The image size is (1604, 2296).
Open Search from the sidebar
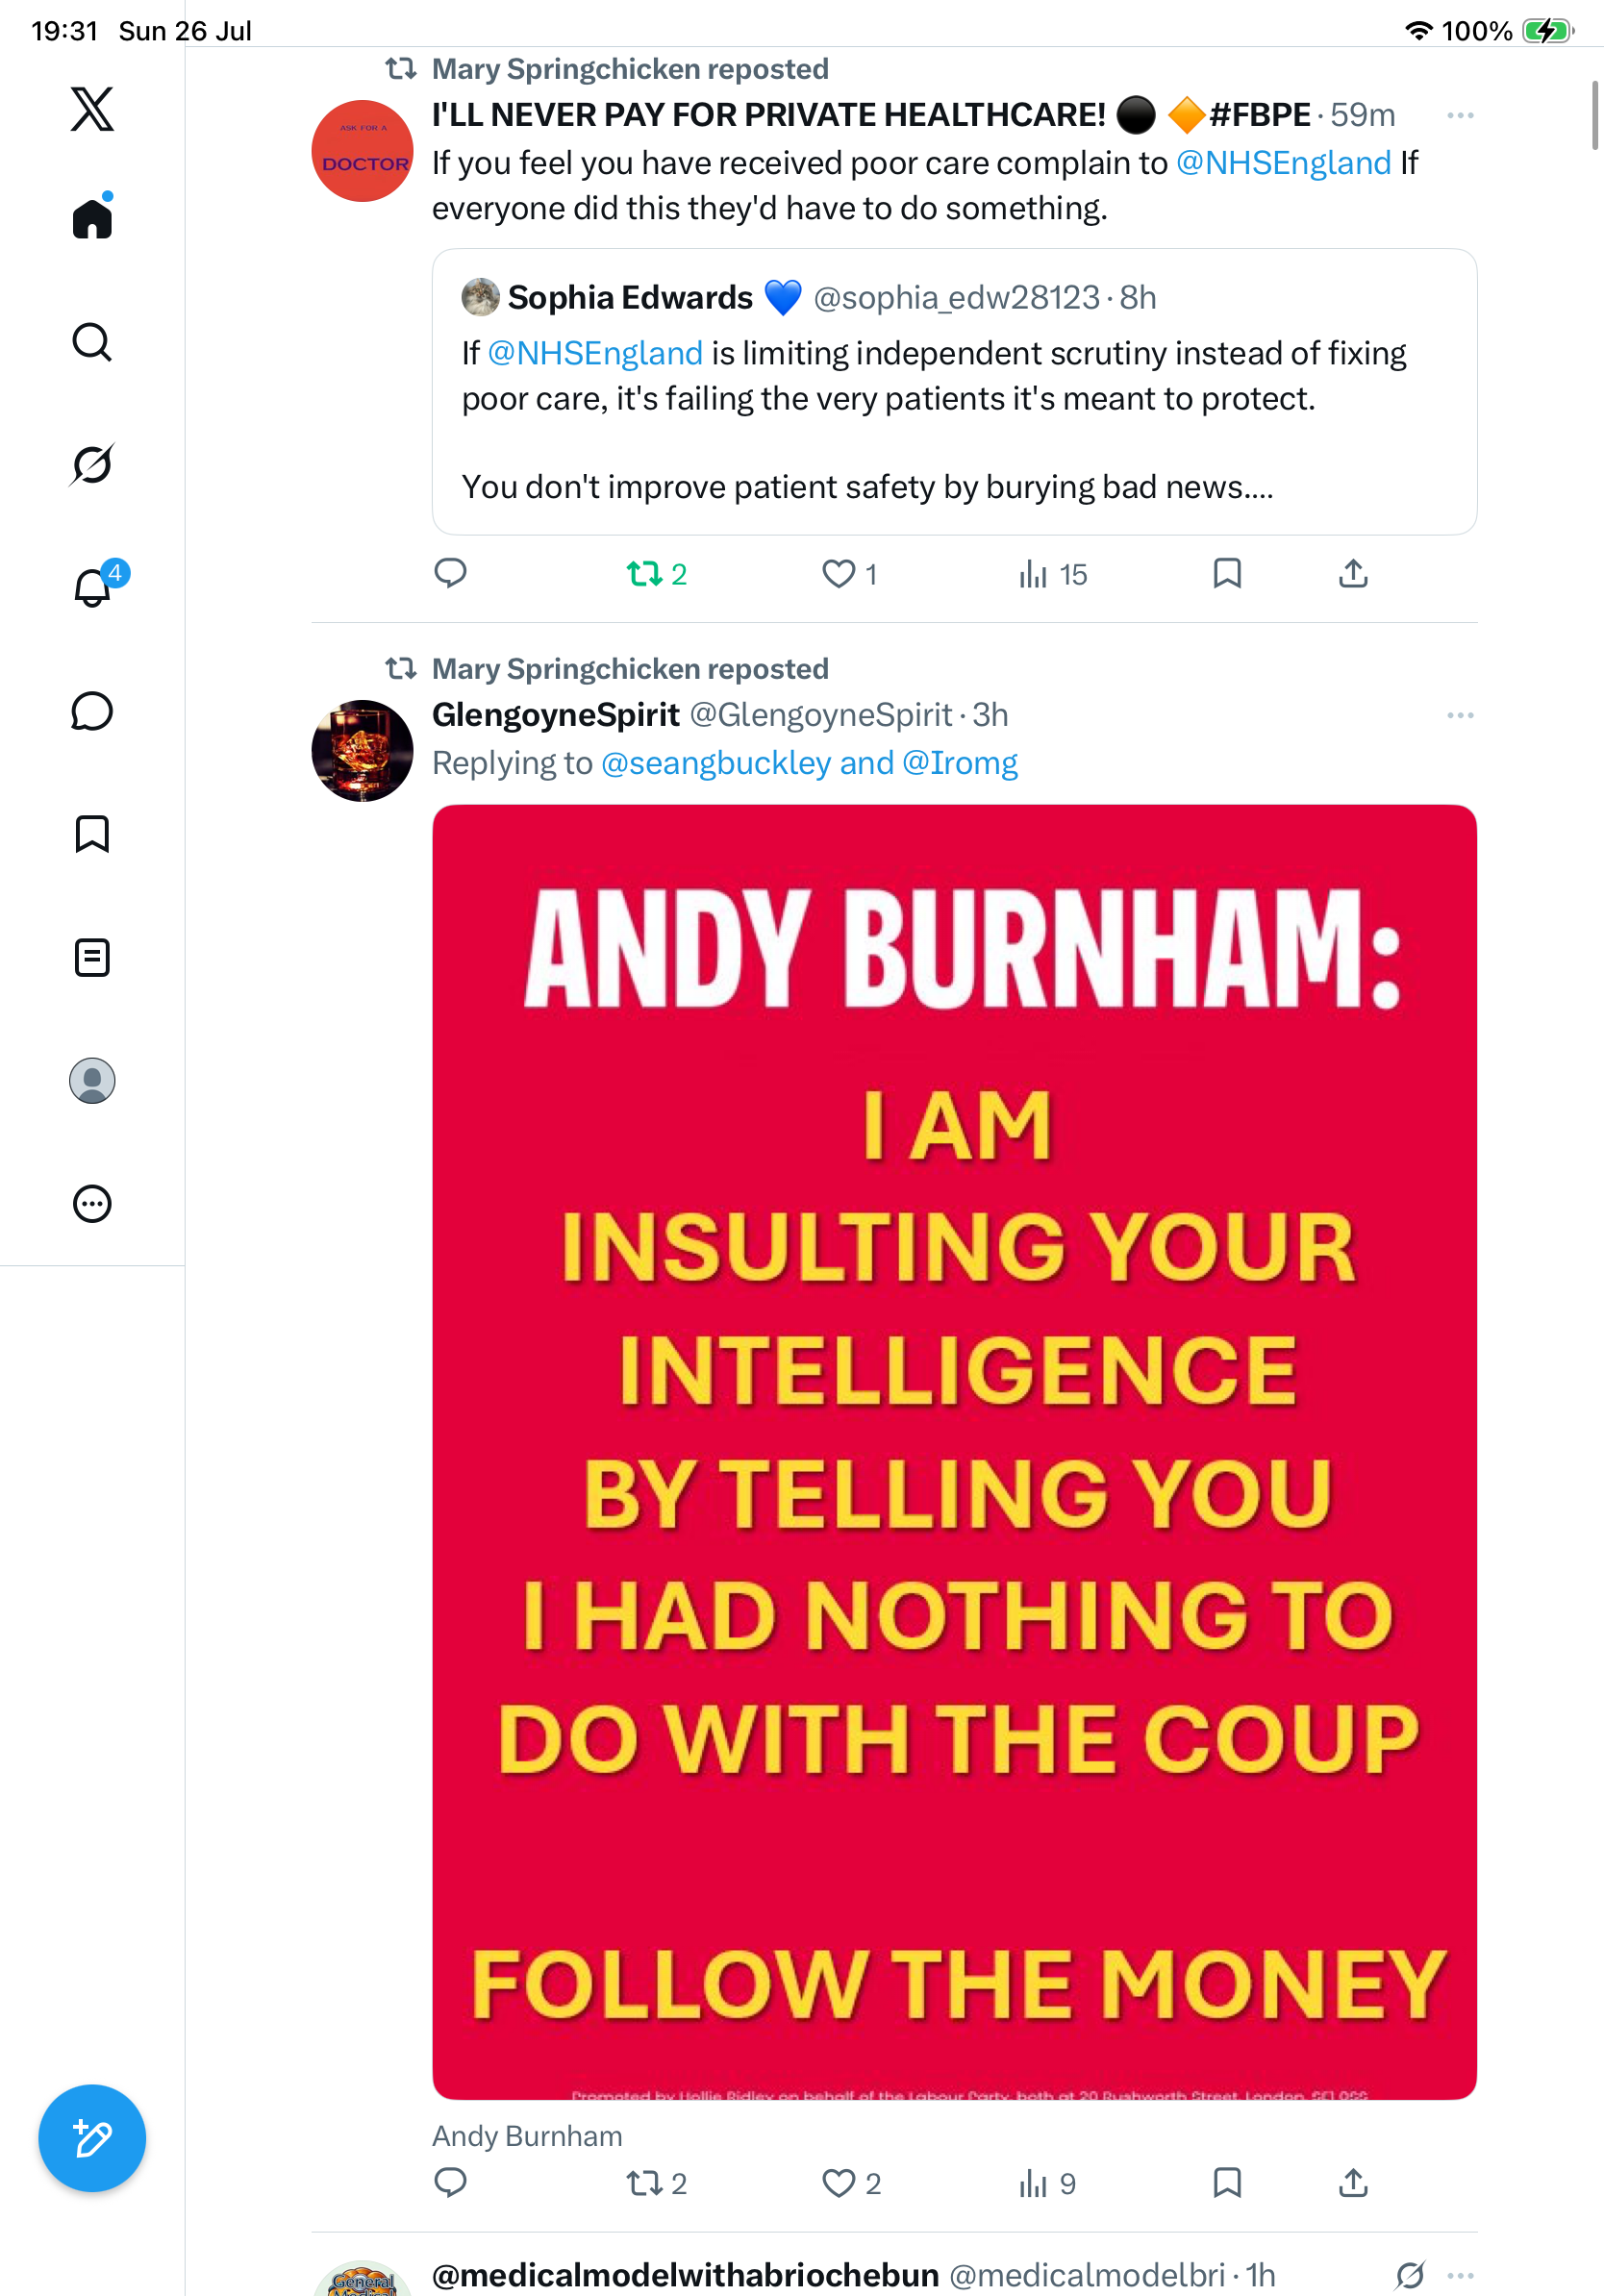[x=92, y=342]
